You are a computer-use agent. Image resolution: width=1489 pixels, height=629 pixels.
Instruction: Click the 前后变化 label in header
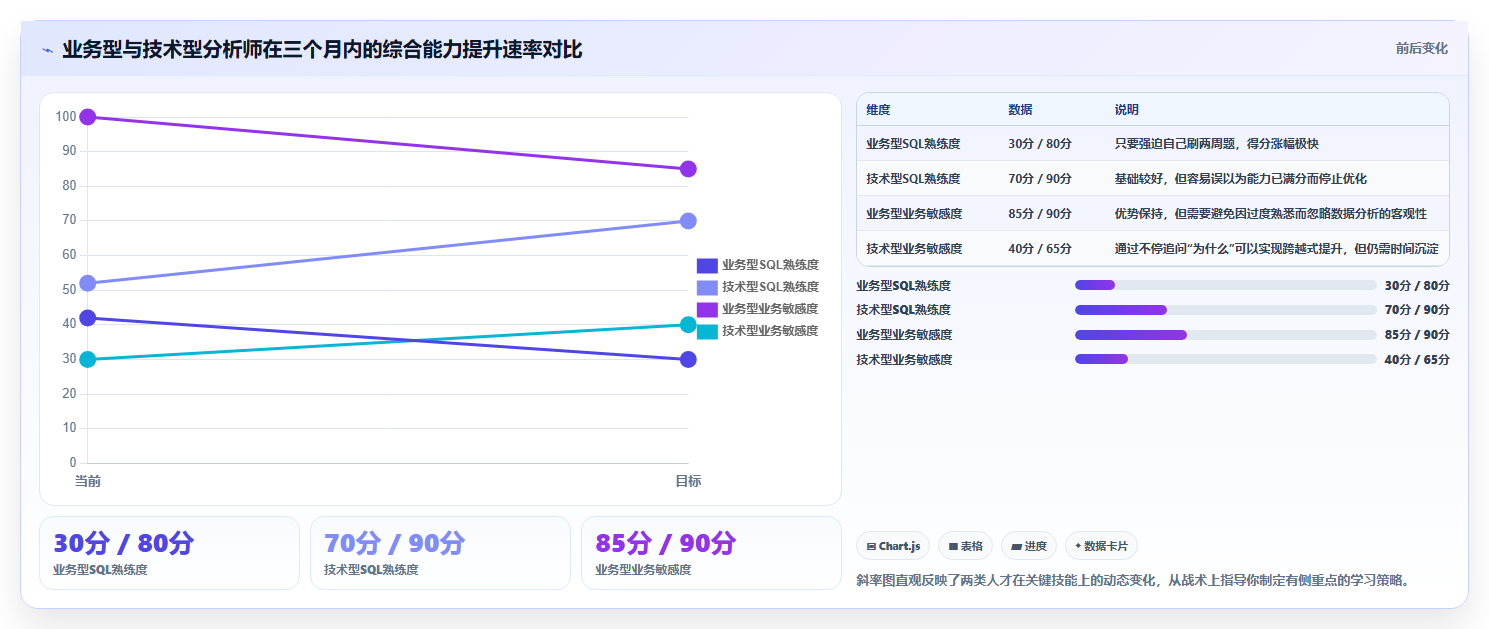tap(1421, 48)
